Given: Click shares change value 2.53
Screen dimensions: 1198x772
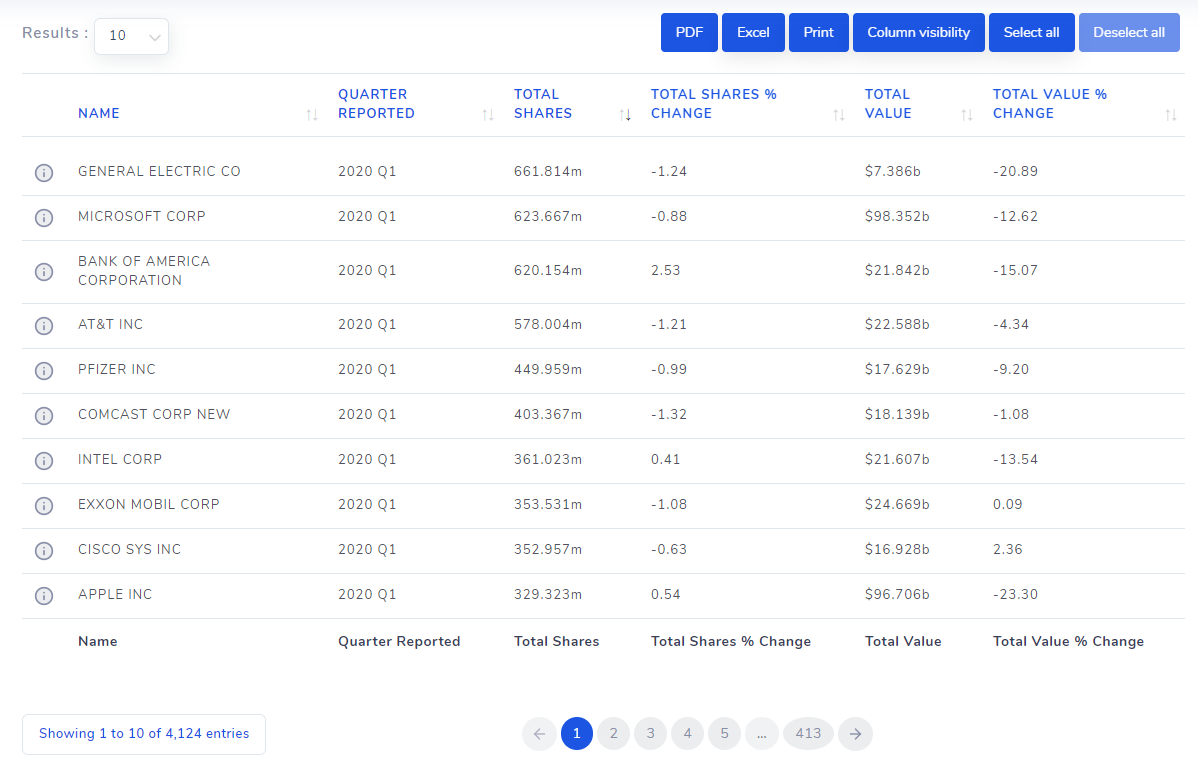Looking at the screenshot, I should coord(665,271).
